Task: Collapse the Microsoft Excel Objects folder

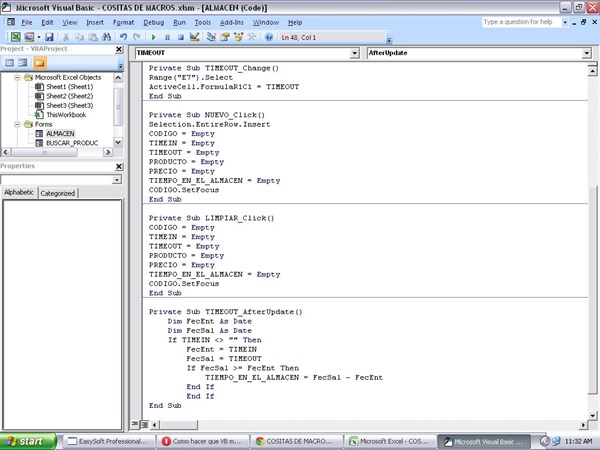Action: point(16,77)
